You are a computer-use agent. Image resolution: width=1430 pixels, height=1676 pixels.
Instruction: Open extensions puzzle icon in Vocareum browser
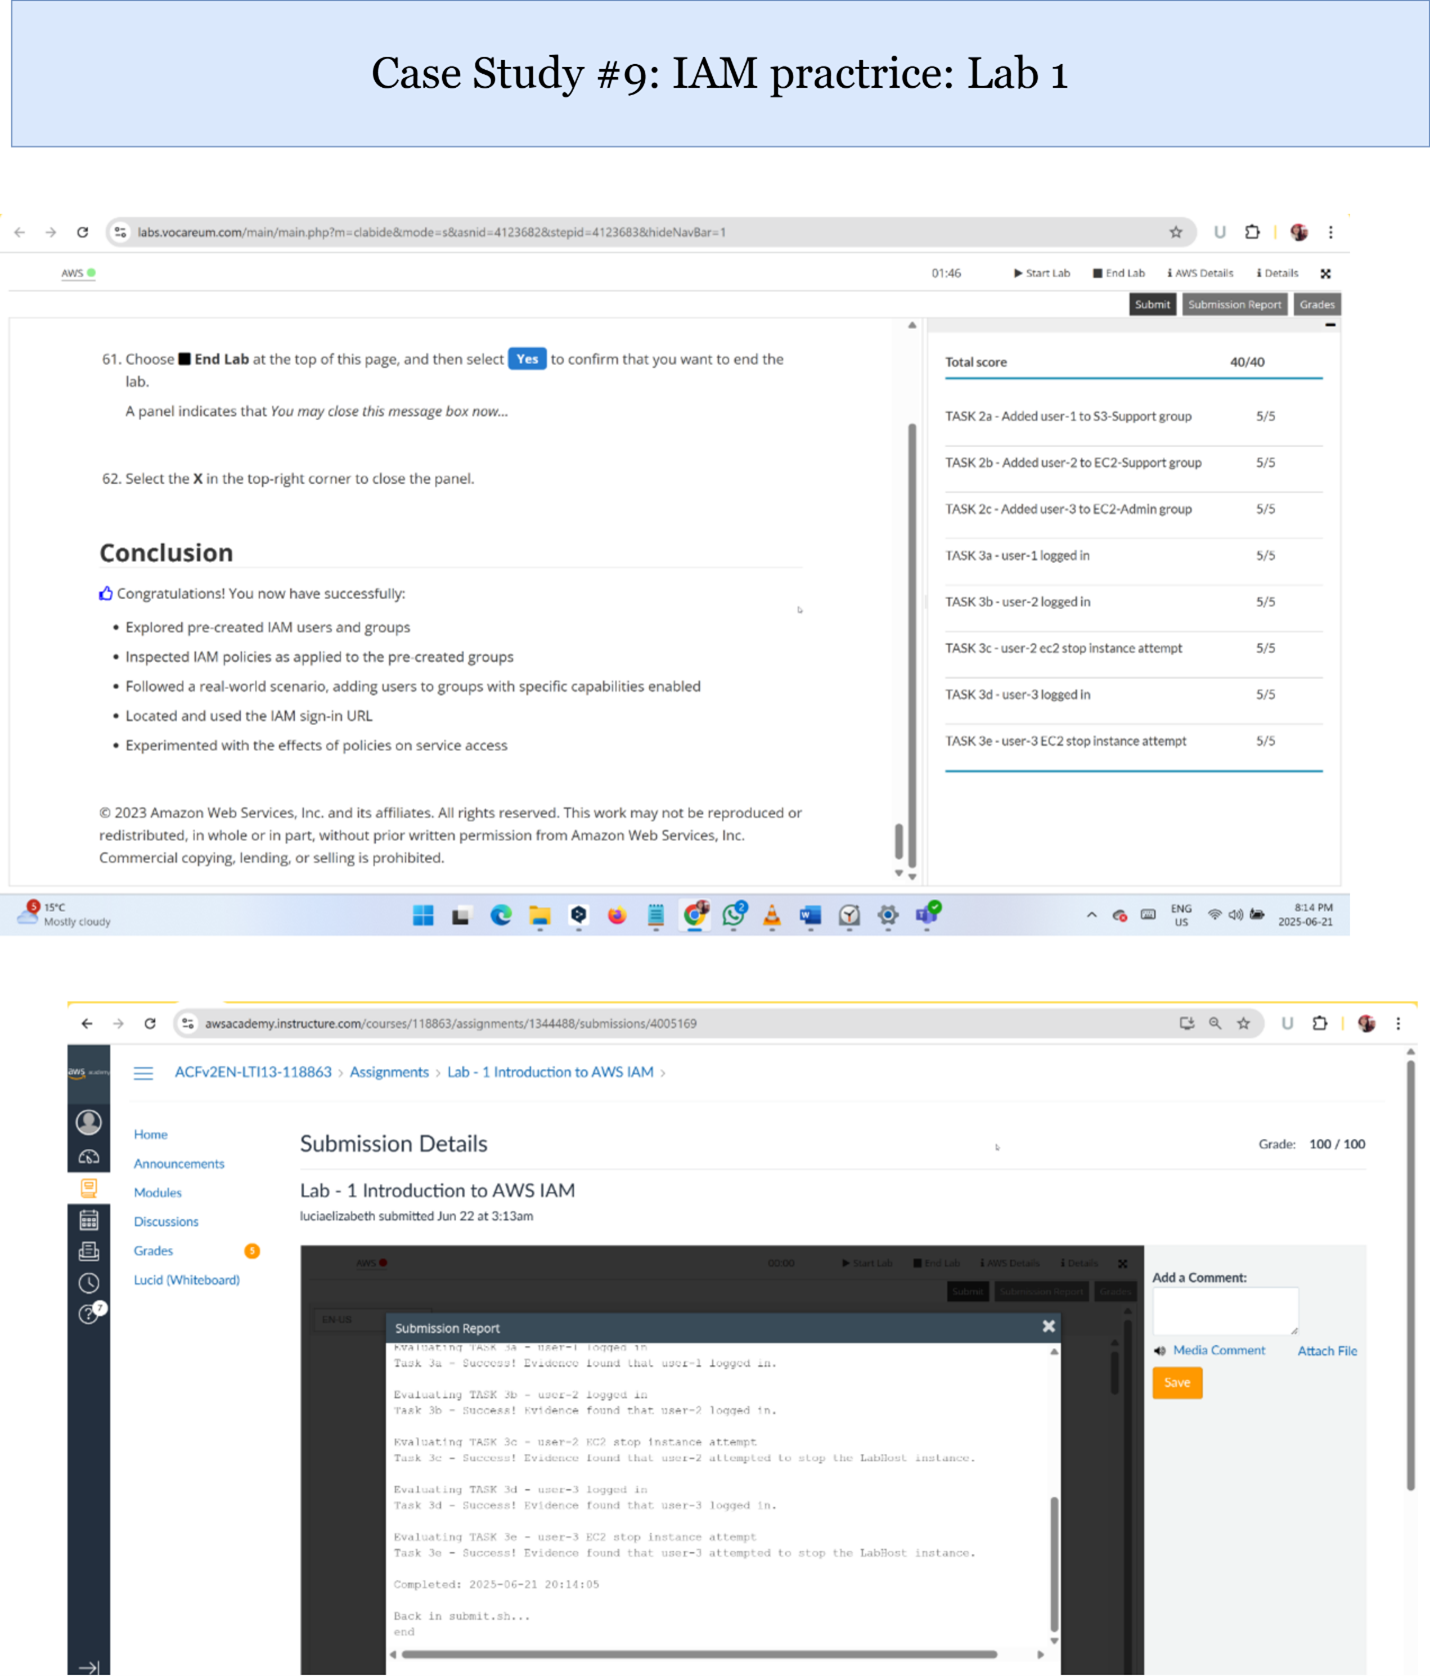(1252, 232)
